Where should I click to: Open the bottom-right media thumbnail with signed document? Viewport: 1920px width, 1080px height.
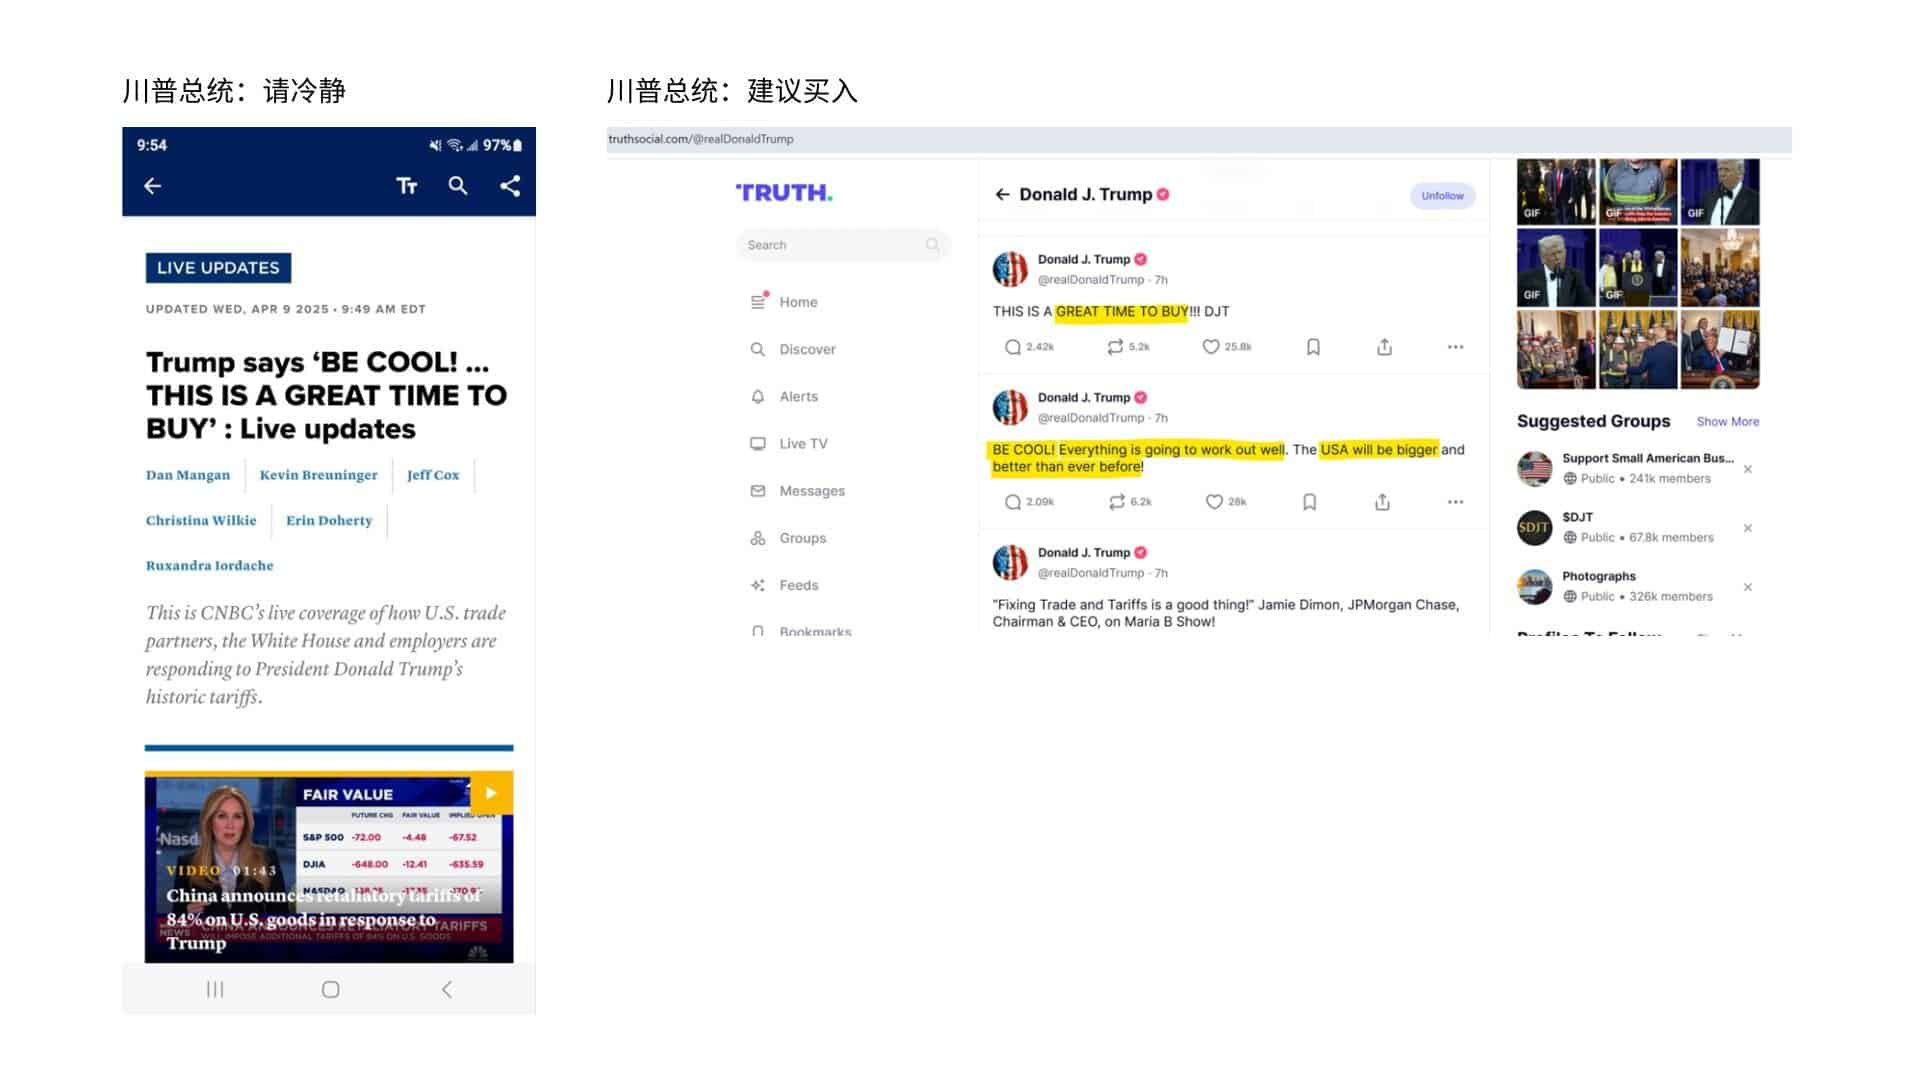point(1720,349)
